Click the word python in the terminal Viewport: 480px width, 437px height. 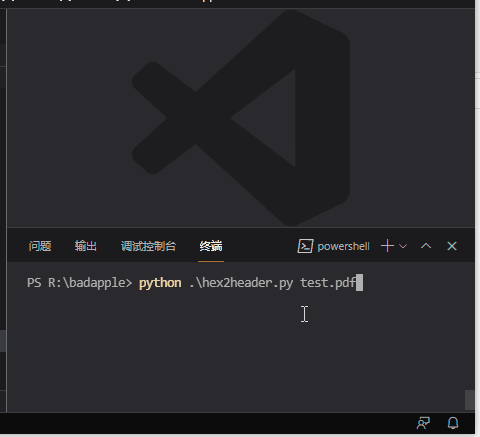point(160,283)
